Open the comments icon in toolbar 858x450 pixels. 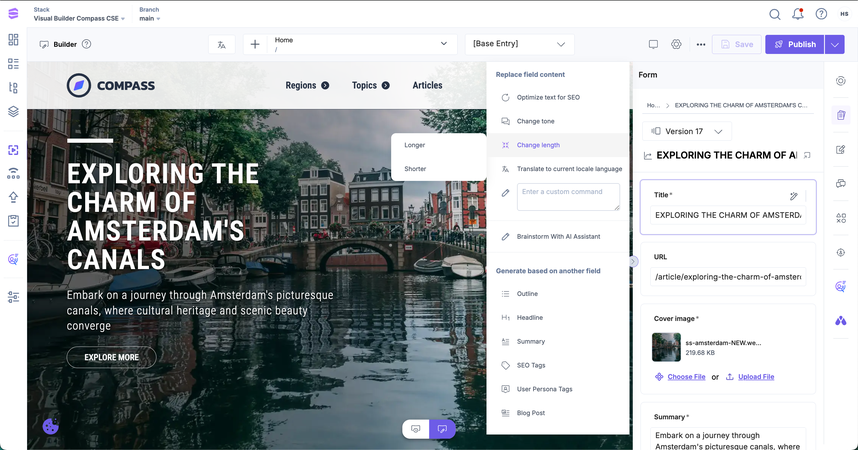(653, 44)
